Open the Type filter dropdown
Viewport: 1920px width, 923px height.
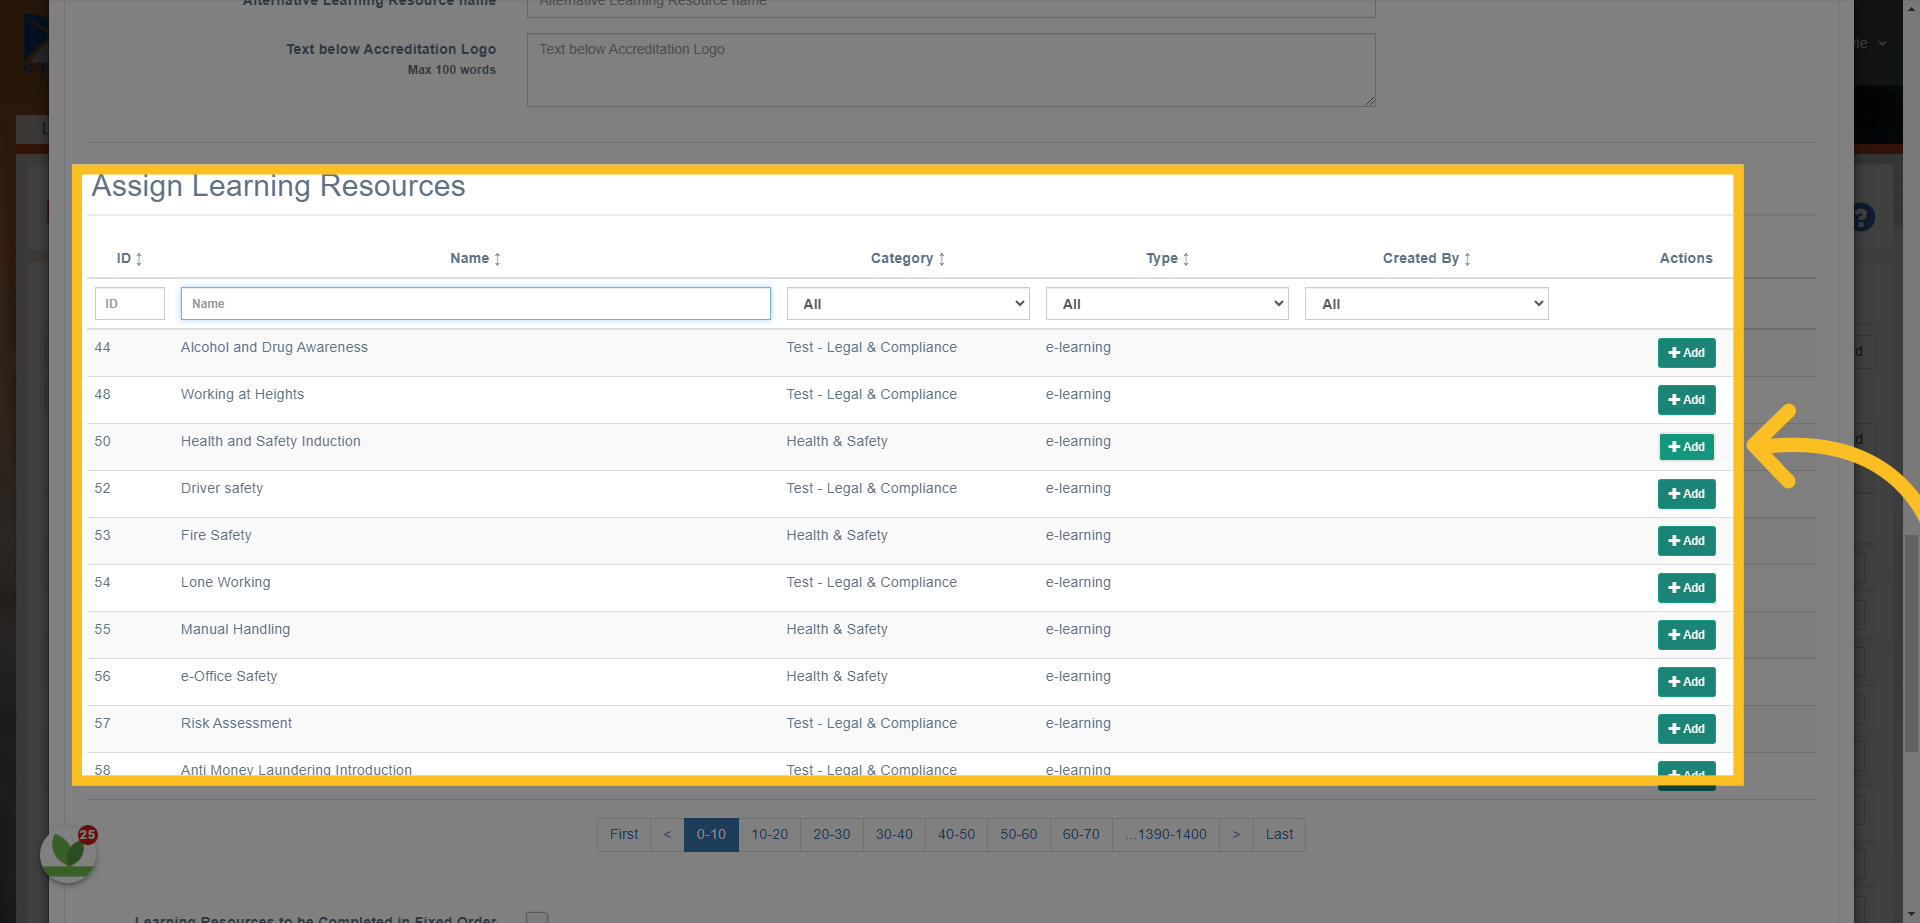(x=1167, y=304)
